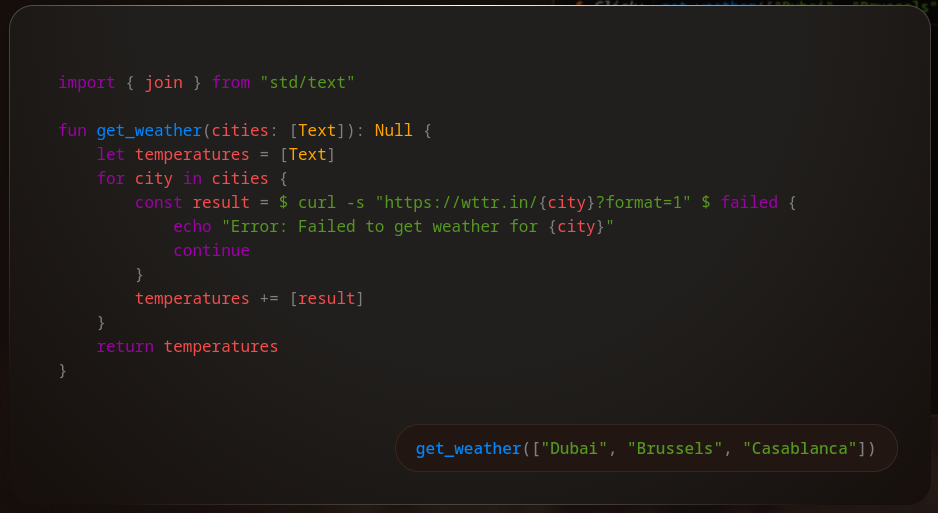Click the for keyword in loop

pyautogui.click(x=110, y=178)
